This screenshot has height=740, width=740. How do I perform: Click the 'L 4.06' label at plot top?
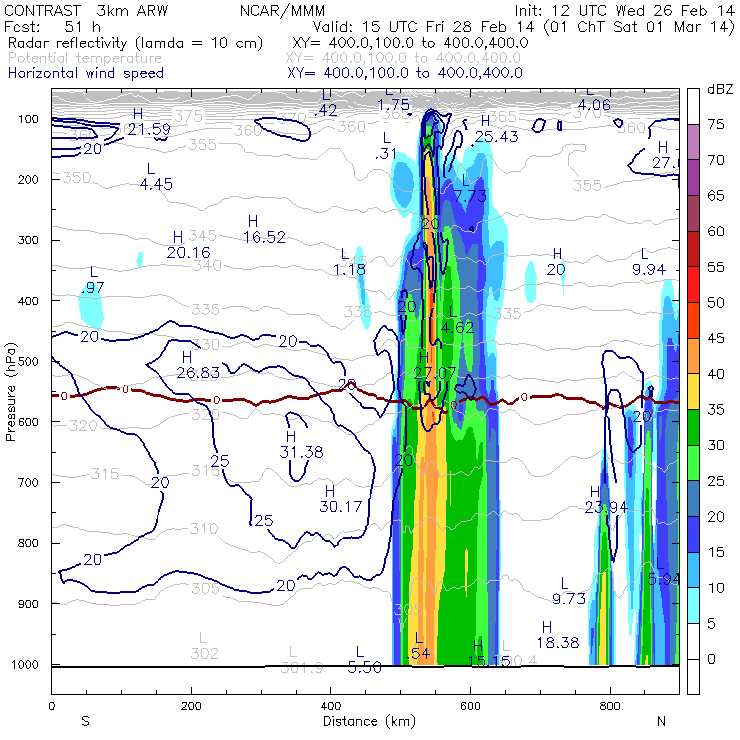click(594, 98)
